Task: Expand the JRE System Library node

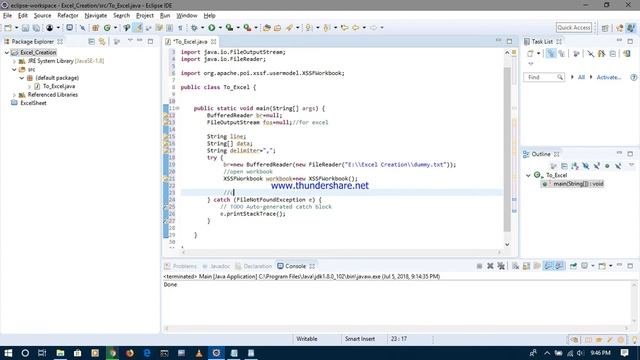Action: pyautogui.click(x=15, y=61)
